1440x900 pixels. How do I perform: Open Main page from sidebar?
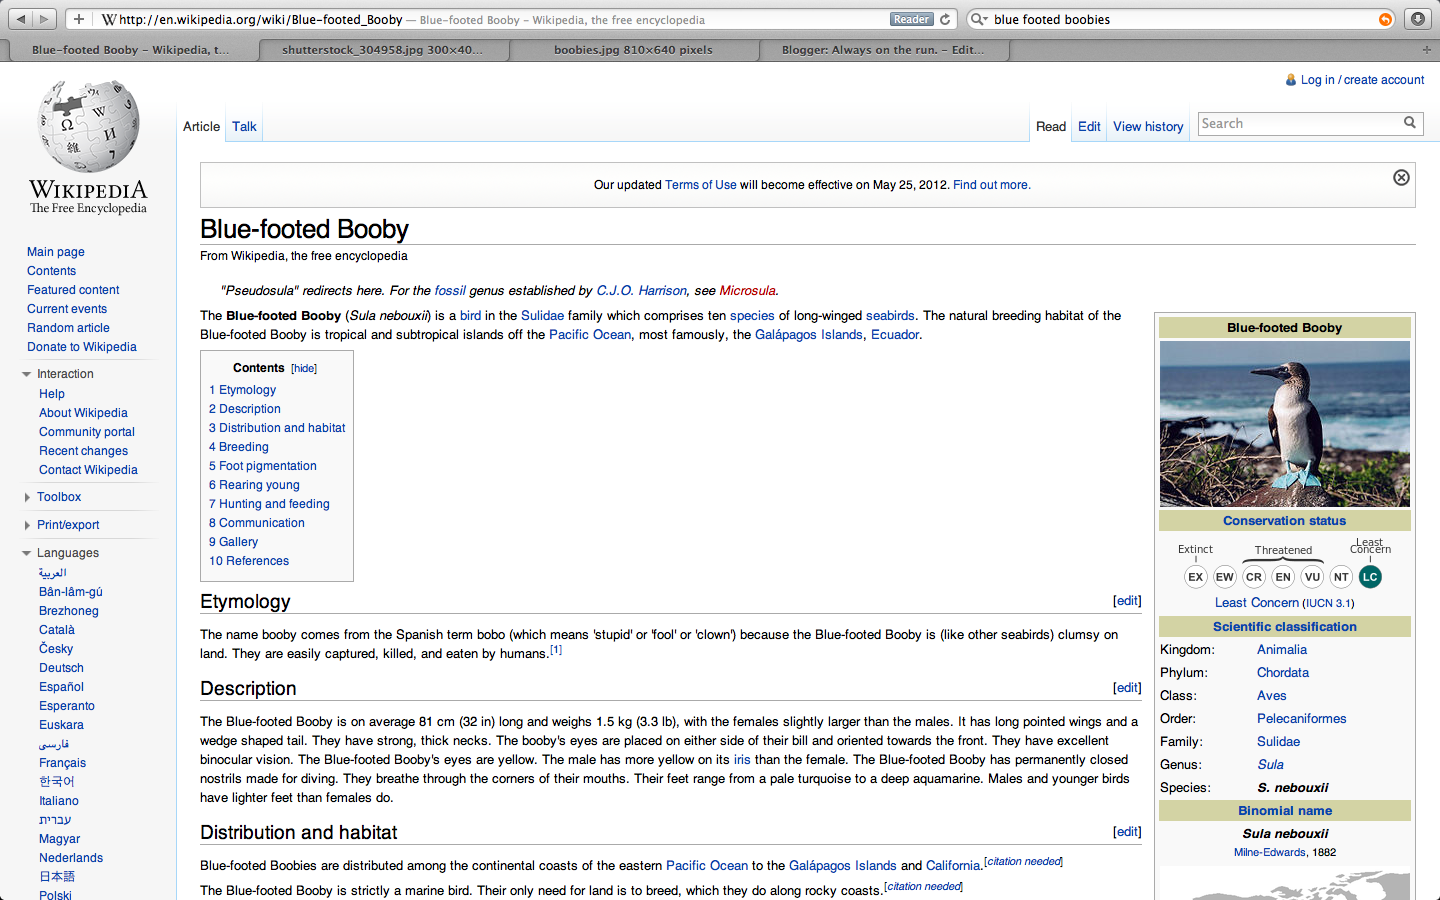point(56,252)
